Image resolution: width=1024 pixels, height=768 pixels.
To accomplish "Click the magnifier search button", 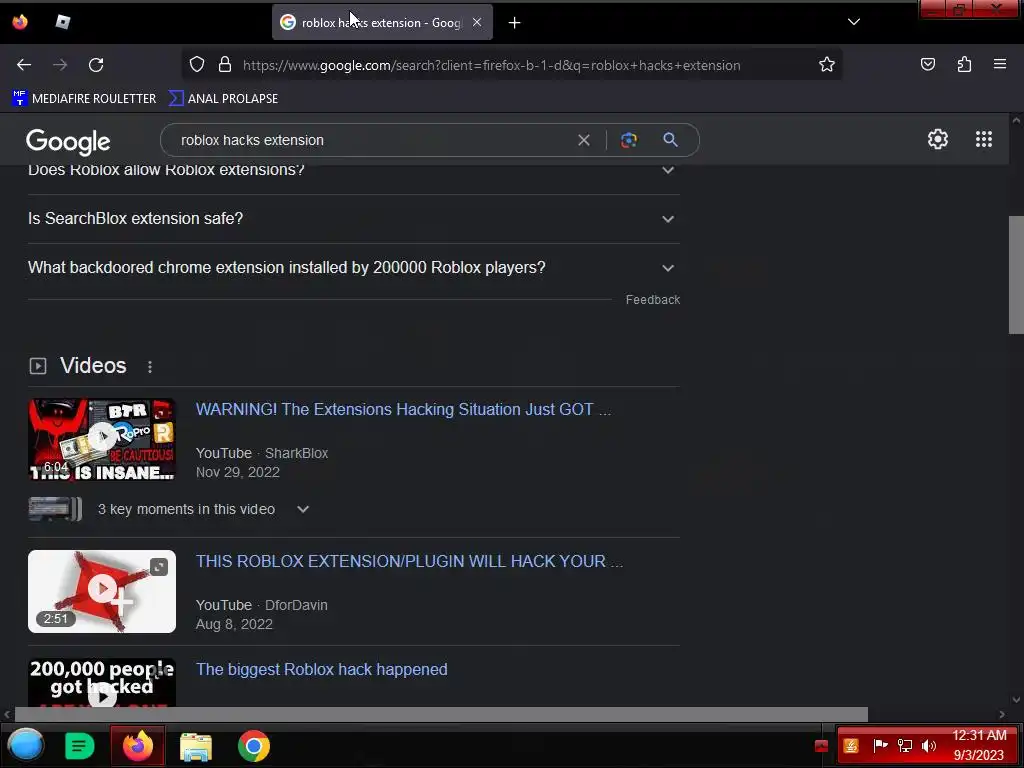I will point(670,140).
